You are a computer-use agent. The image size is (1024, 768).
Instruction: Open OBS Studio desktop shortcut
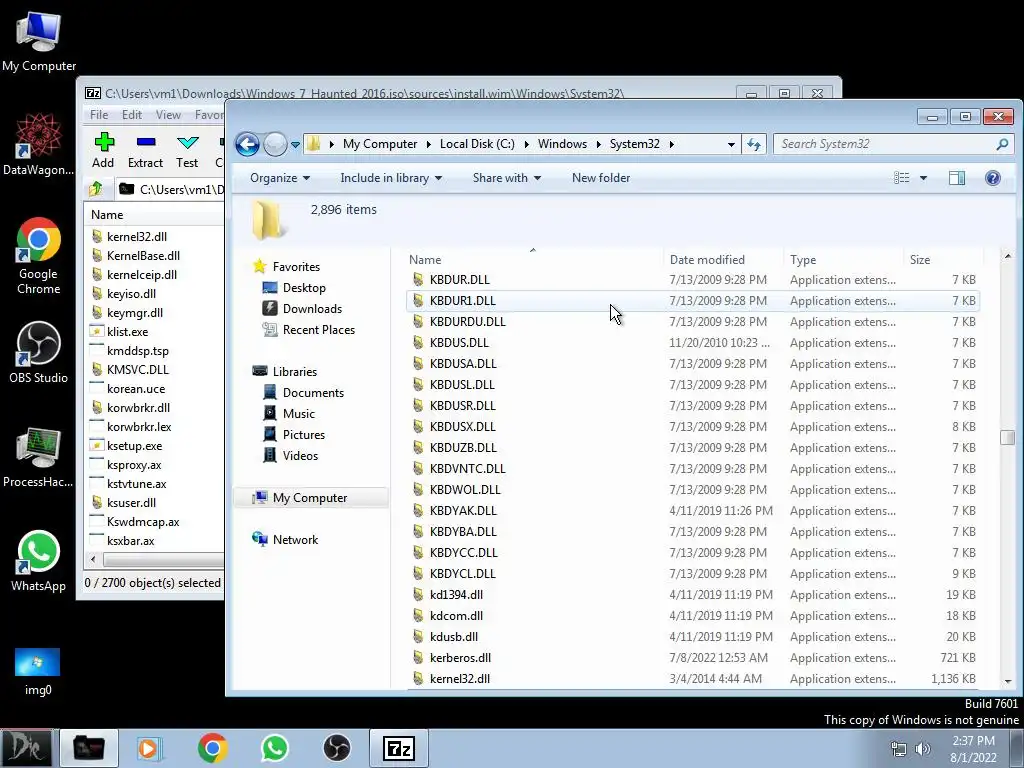39,353
